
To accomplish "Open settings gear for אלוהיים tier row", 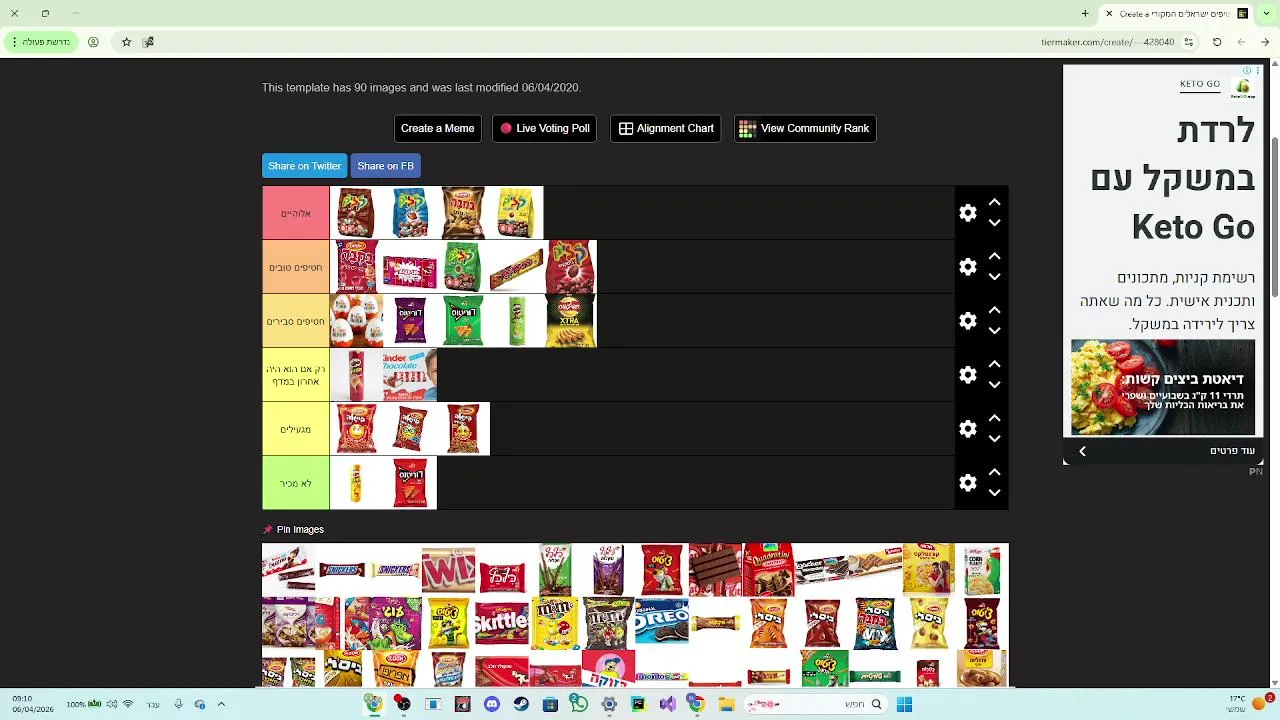I will tap(967, 213).
